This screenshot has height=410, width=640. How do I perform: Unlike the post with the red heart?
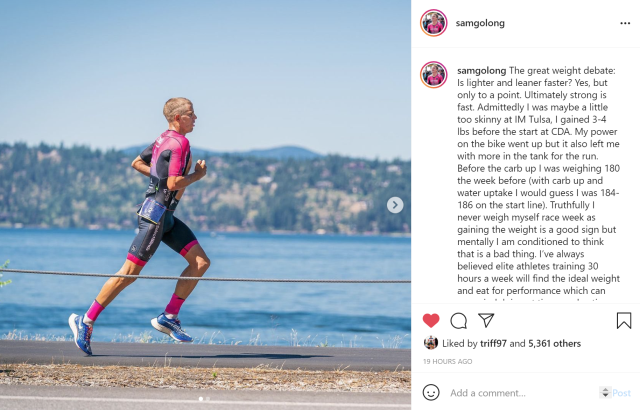(431, 321)
